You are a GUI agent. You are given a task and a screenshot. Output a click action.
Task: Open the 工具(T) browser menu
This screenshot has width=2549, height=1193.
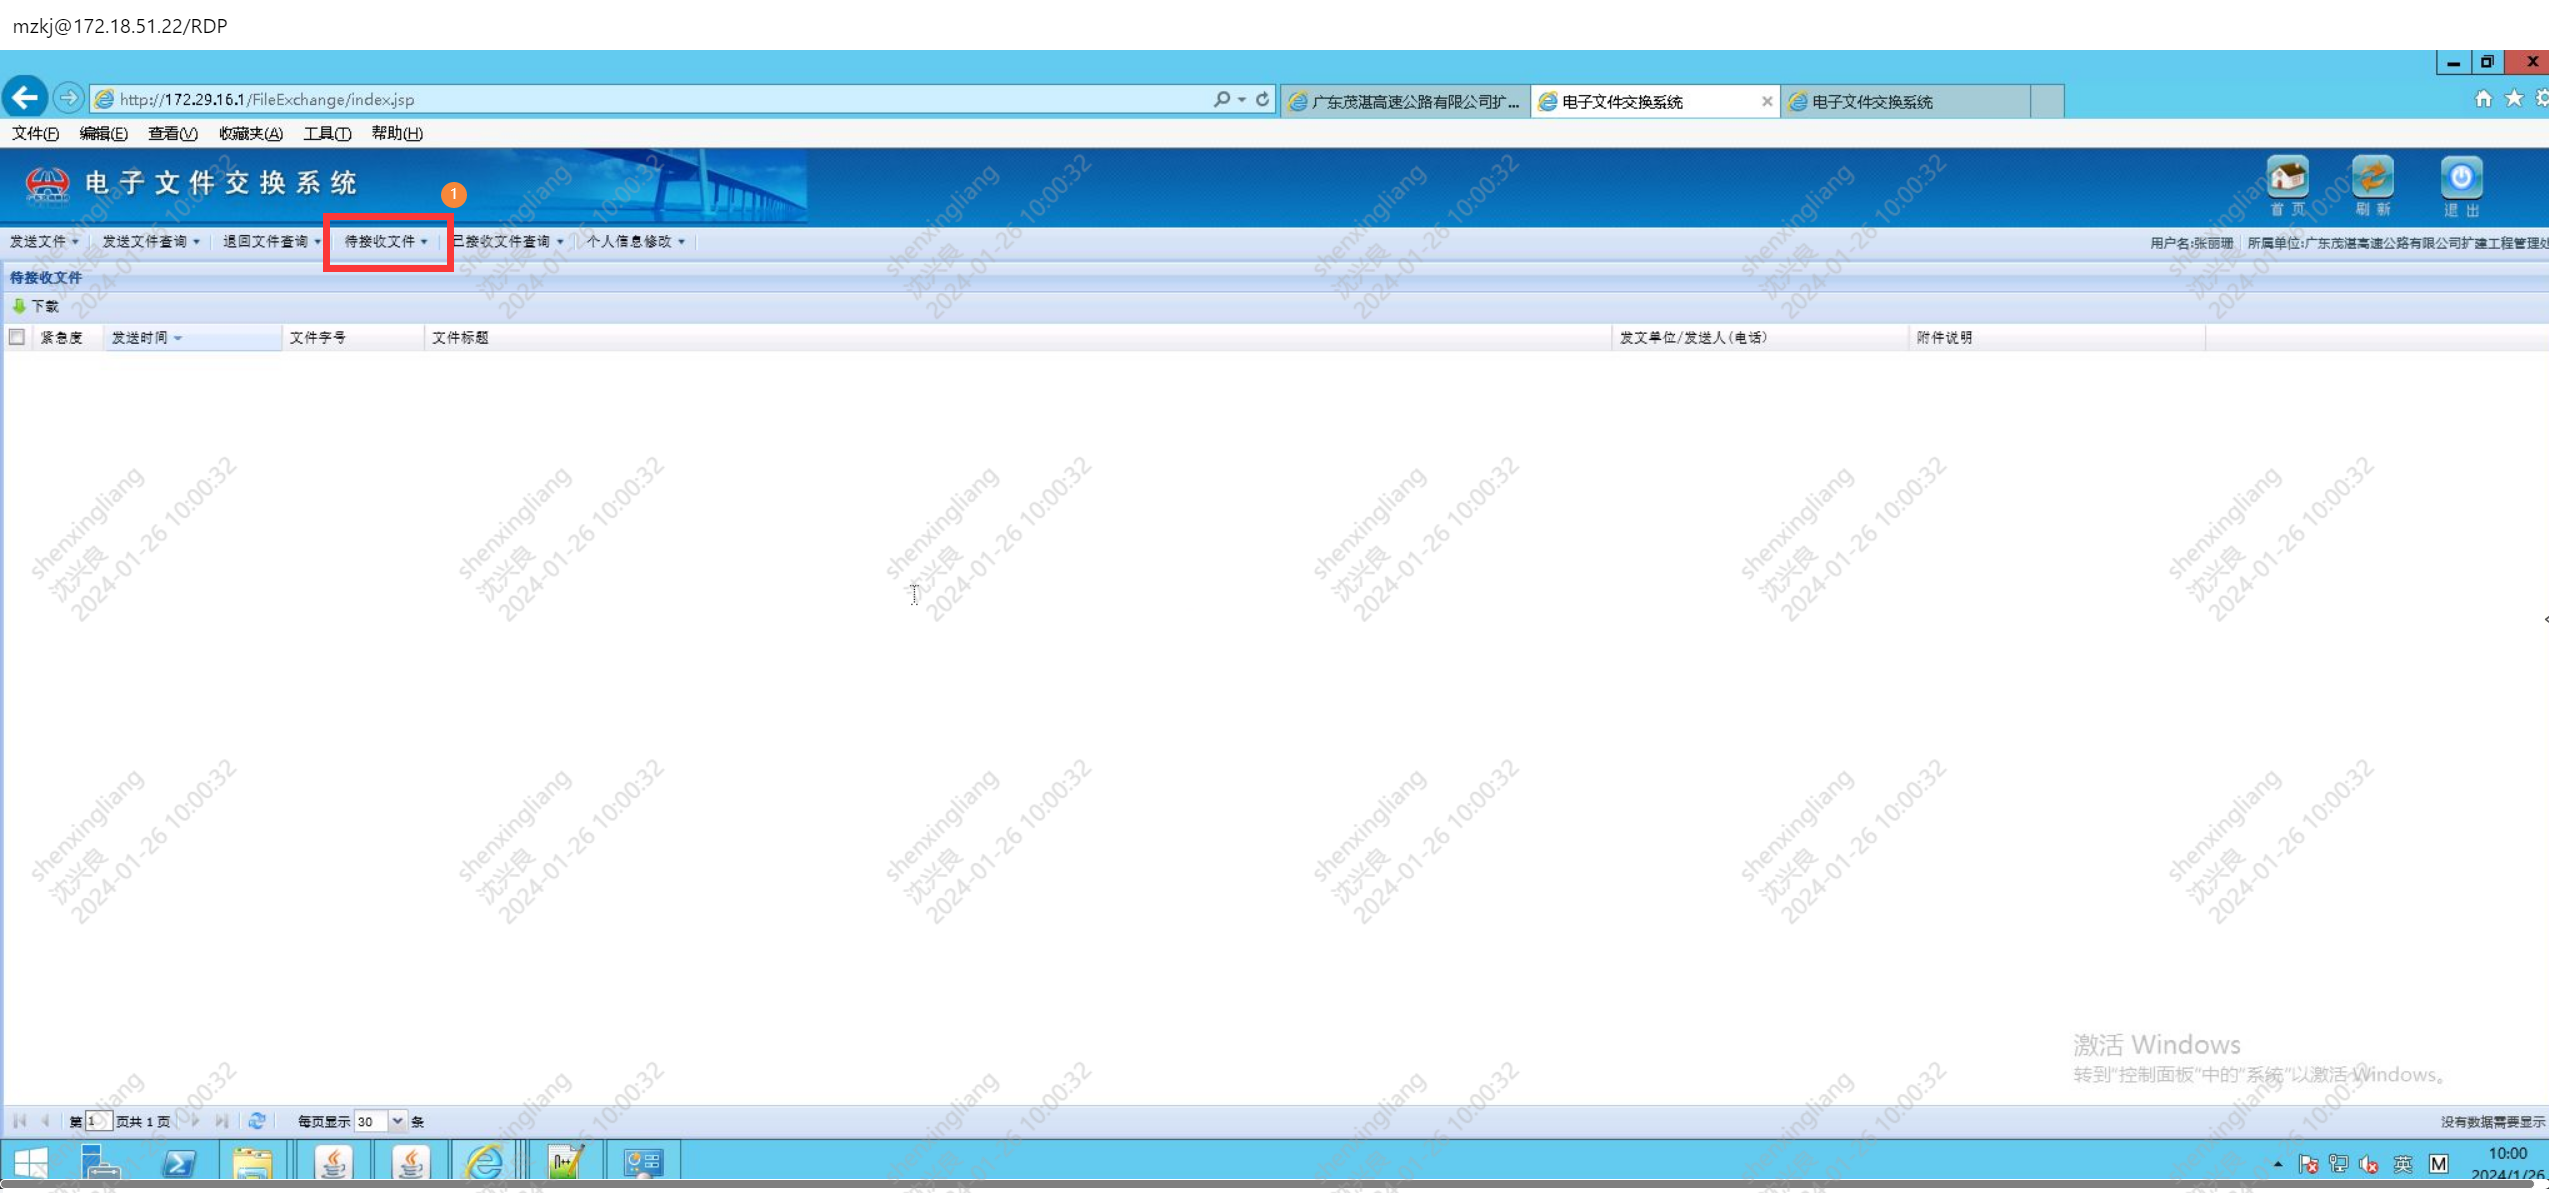(x=327, y=133)
